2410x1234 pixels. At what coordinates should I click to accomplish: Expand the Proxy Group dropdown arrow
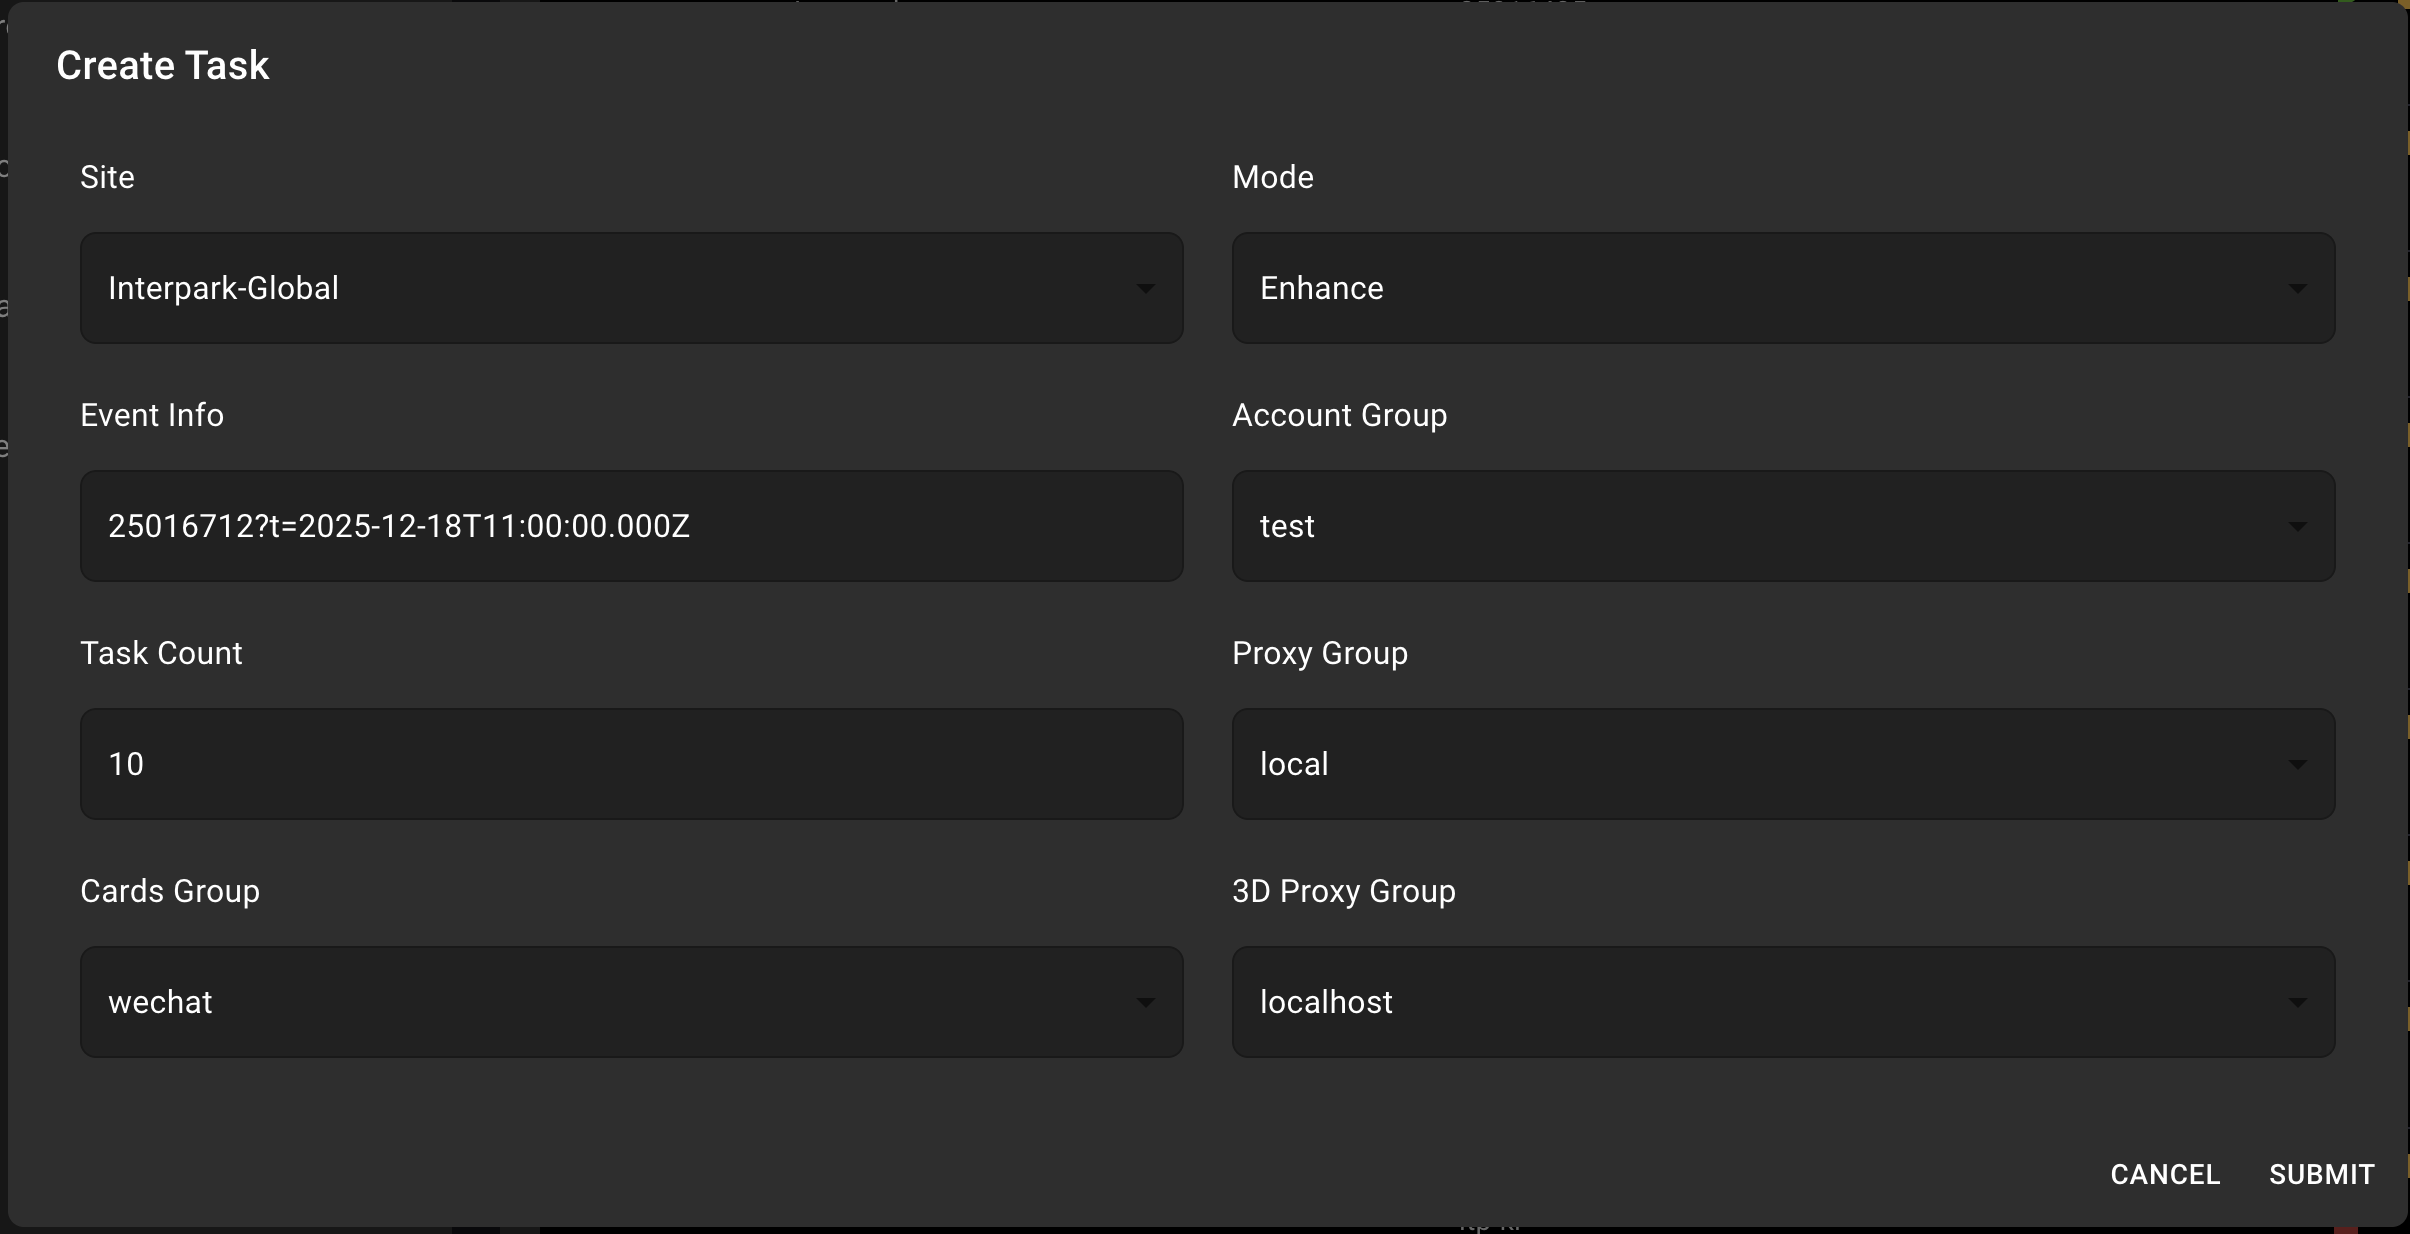[x=2298, y=764]
